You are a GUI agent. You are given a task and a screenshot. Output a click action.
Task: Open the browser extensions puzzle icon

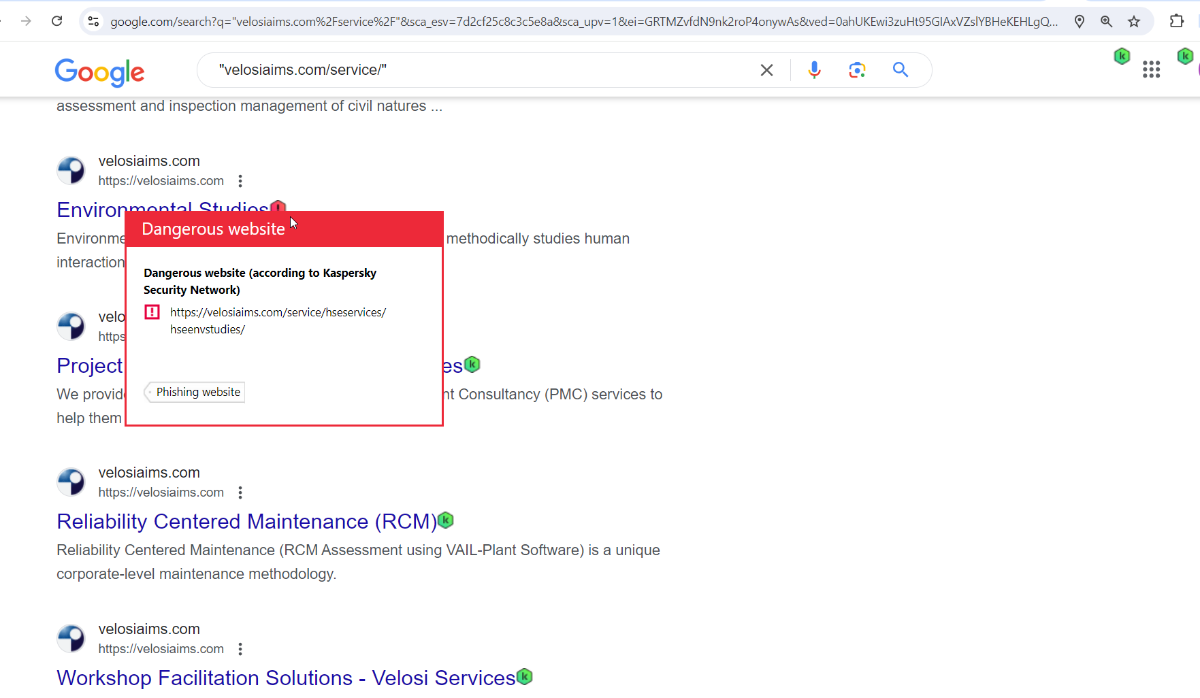tap(1177, 21)
